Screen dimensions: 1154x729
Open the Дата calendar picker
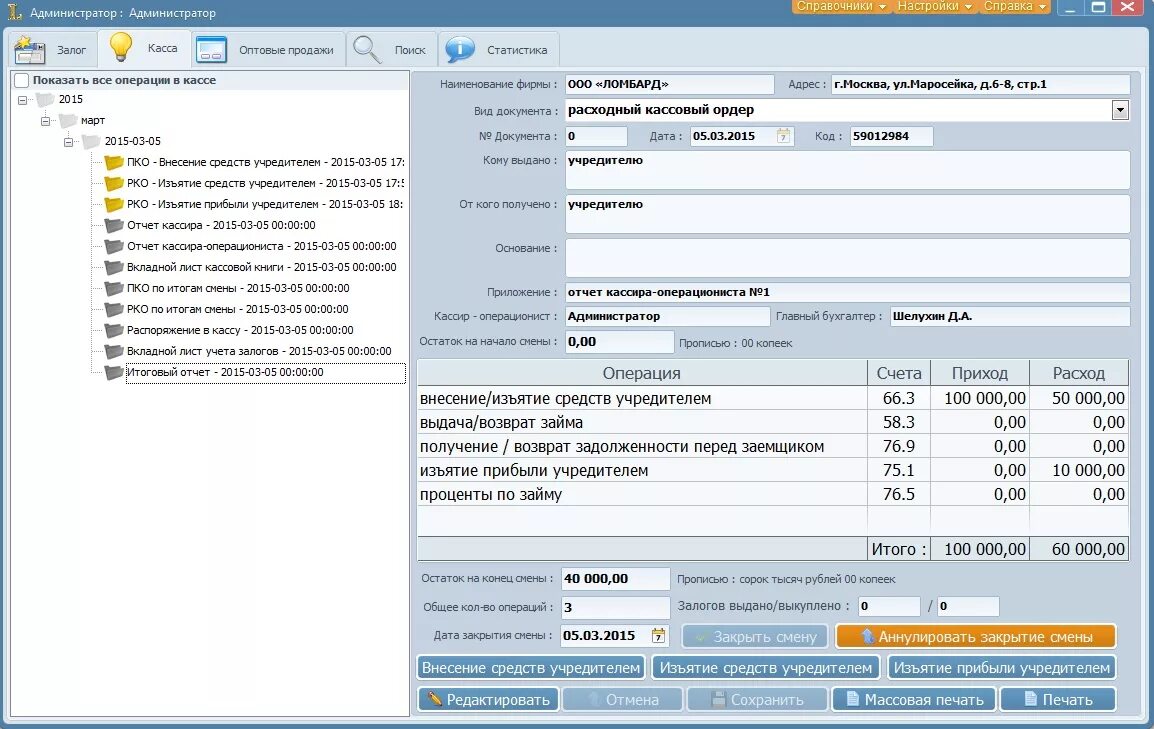(783, 136)
